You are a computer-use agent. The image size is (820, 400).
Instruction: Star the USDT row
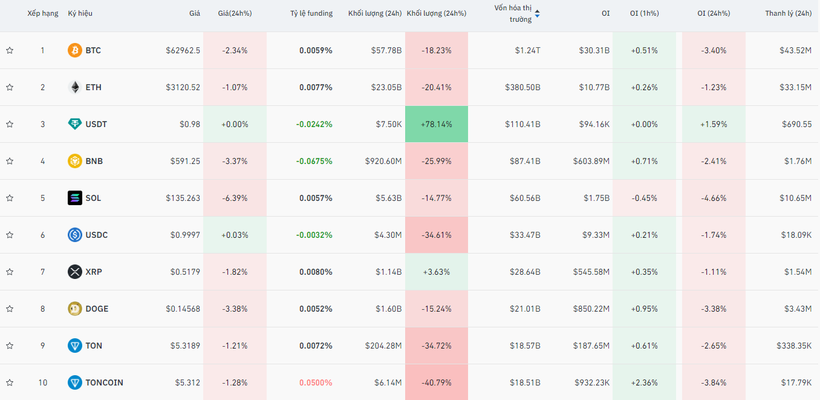click(9, 124)
